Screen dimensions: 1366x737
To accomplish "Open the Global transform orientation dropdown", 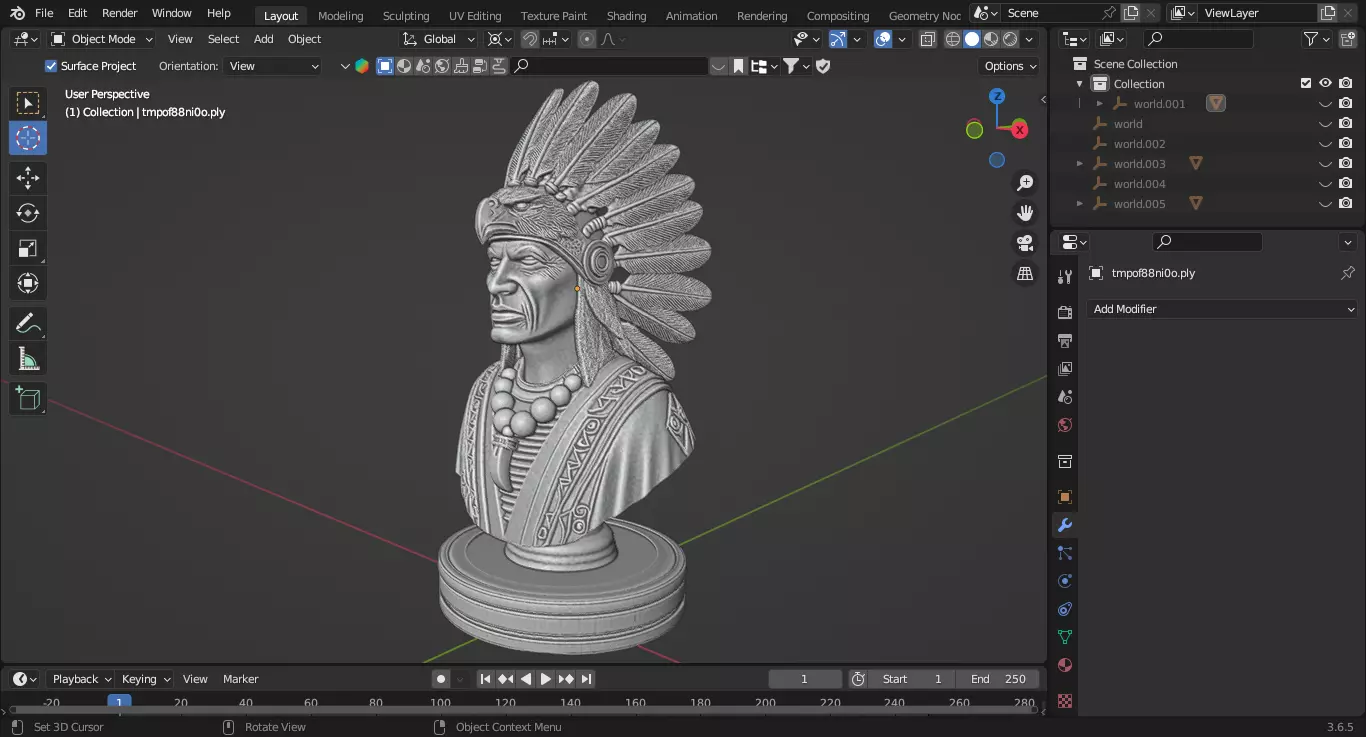I will pos(440,39).
